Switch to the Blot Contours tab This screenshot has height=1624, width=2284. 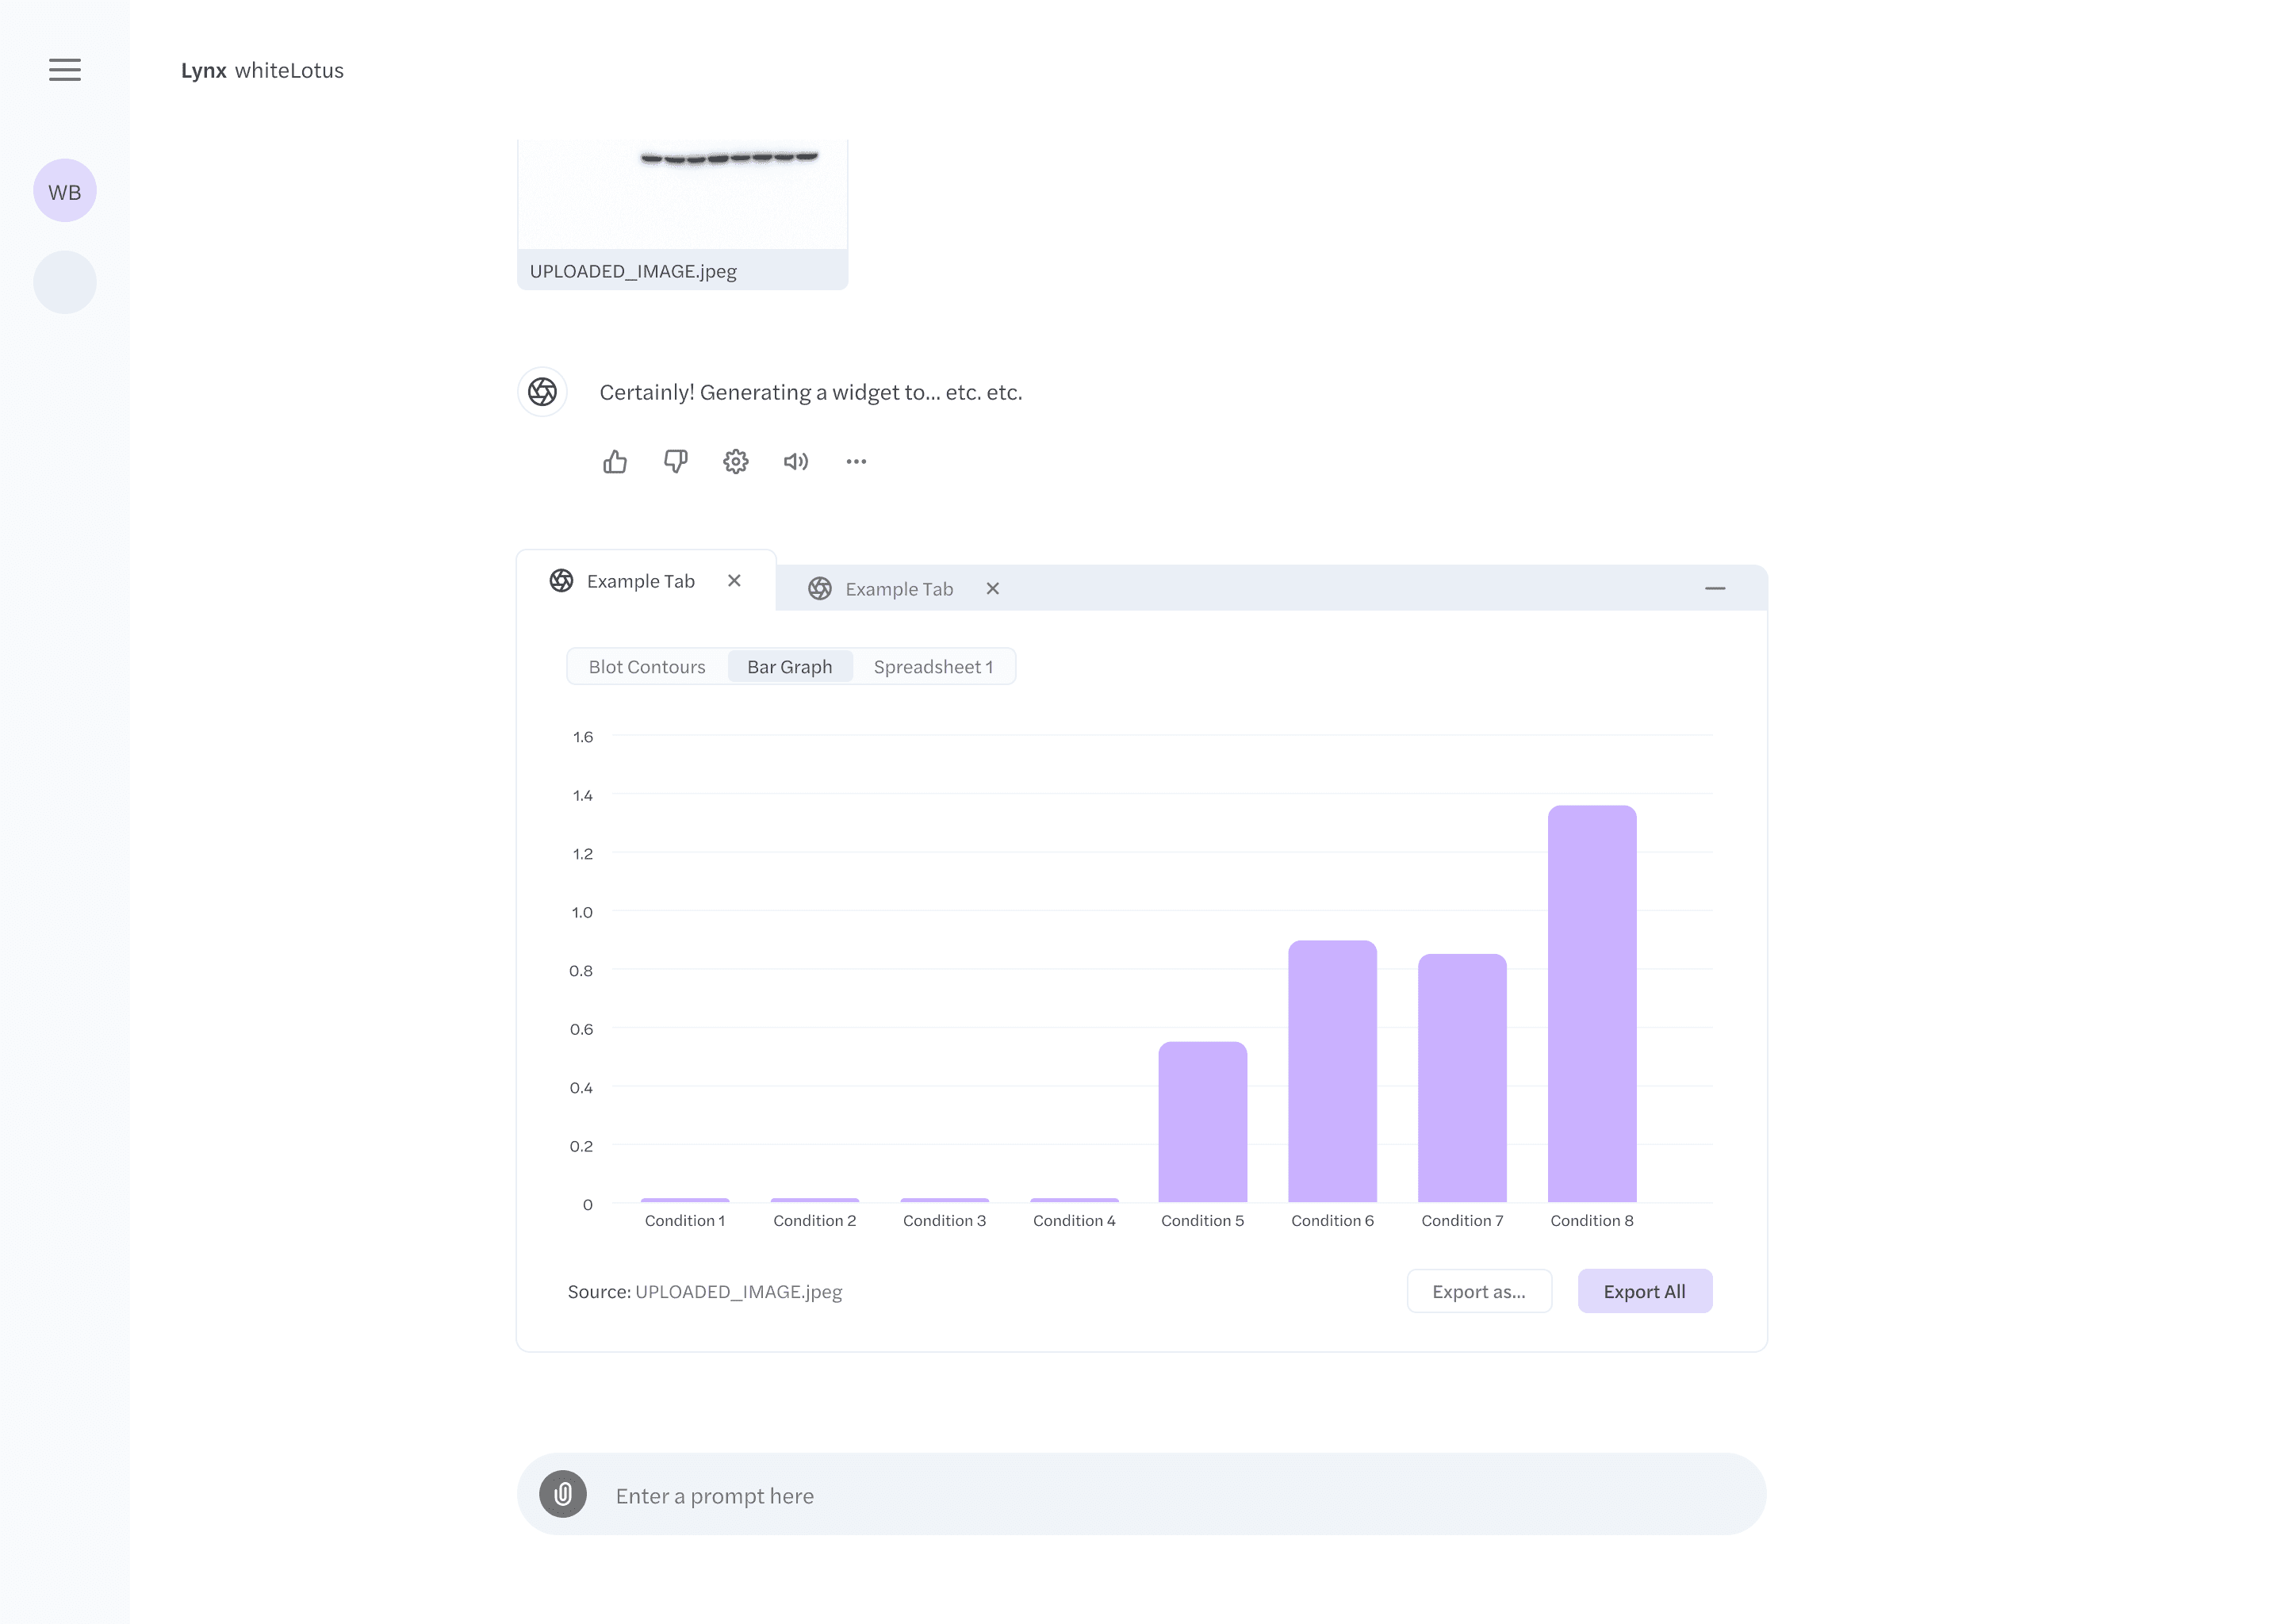(x=646, y=666)
